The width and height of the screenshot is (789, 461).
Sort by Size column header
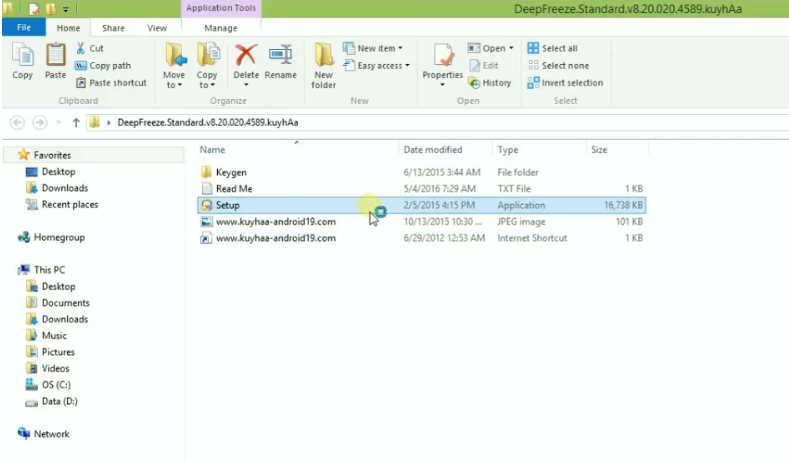pos(617,149)
